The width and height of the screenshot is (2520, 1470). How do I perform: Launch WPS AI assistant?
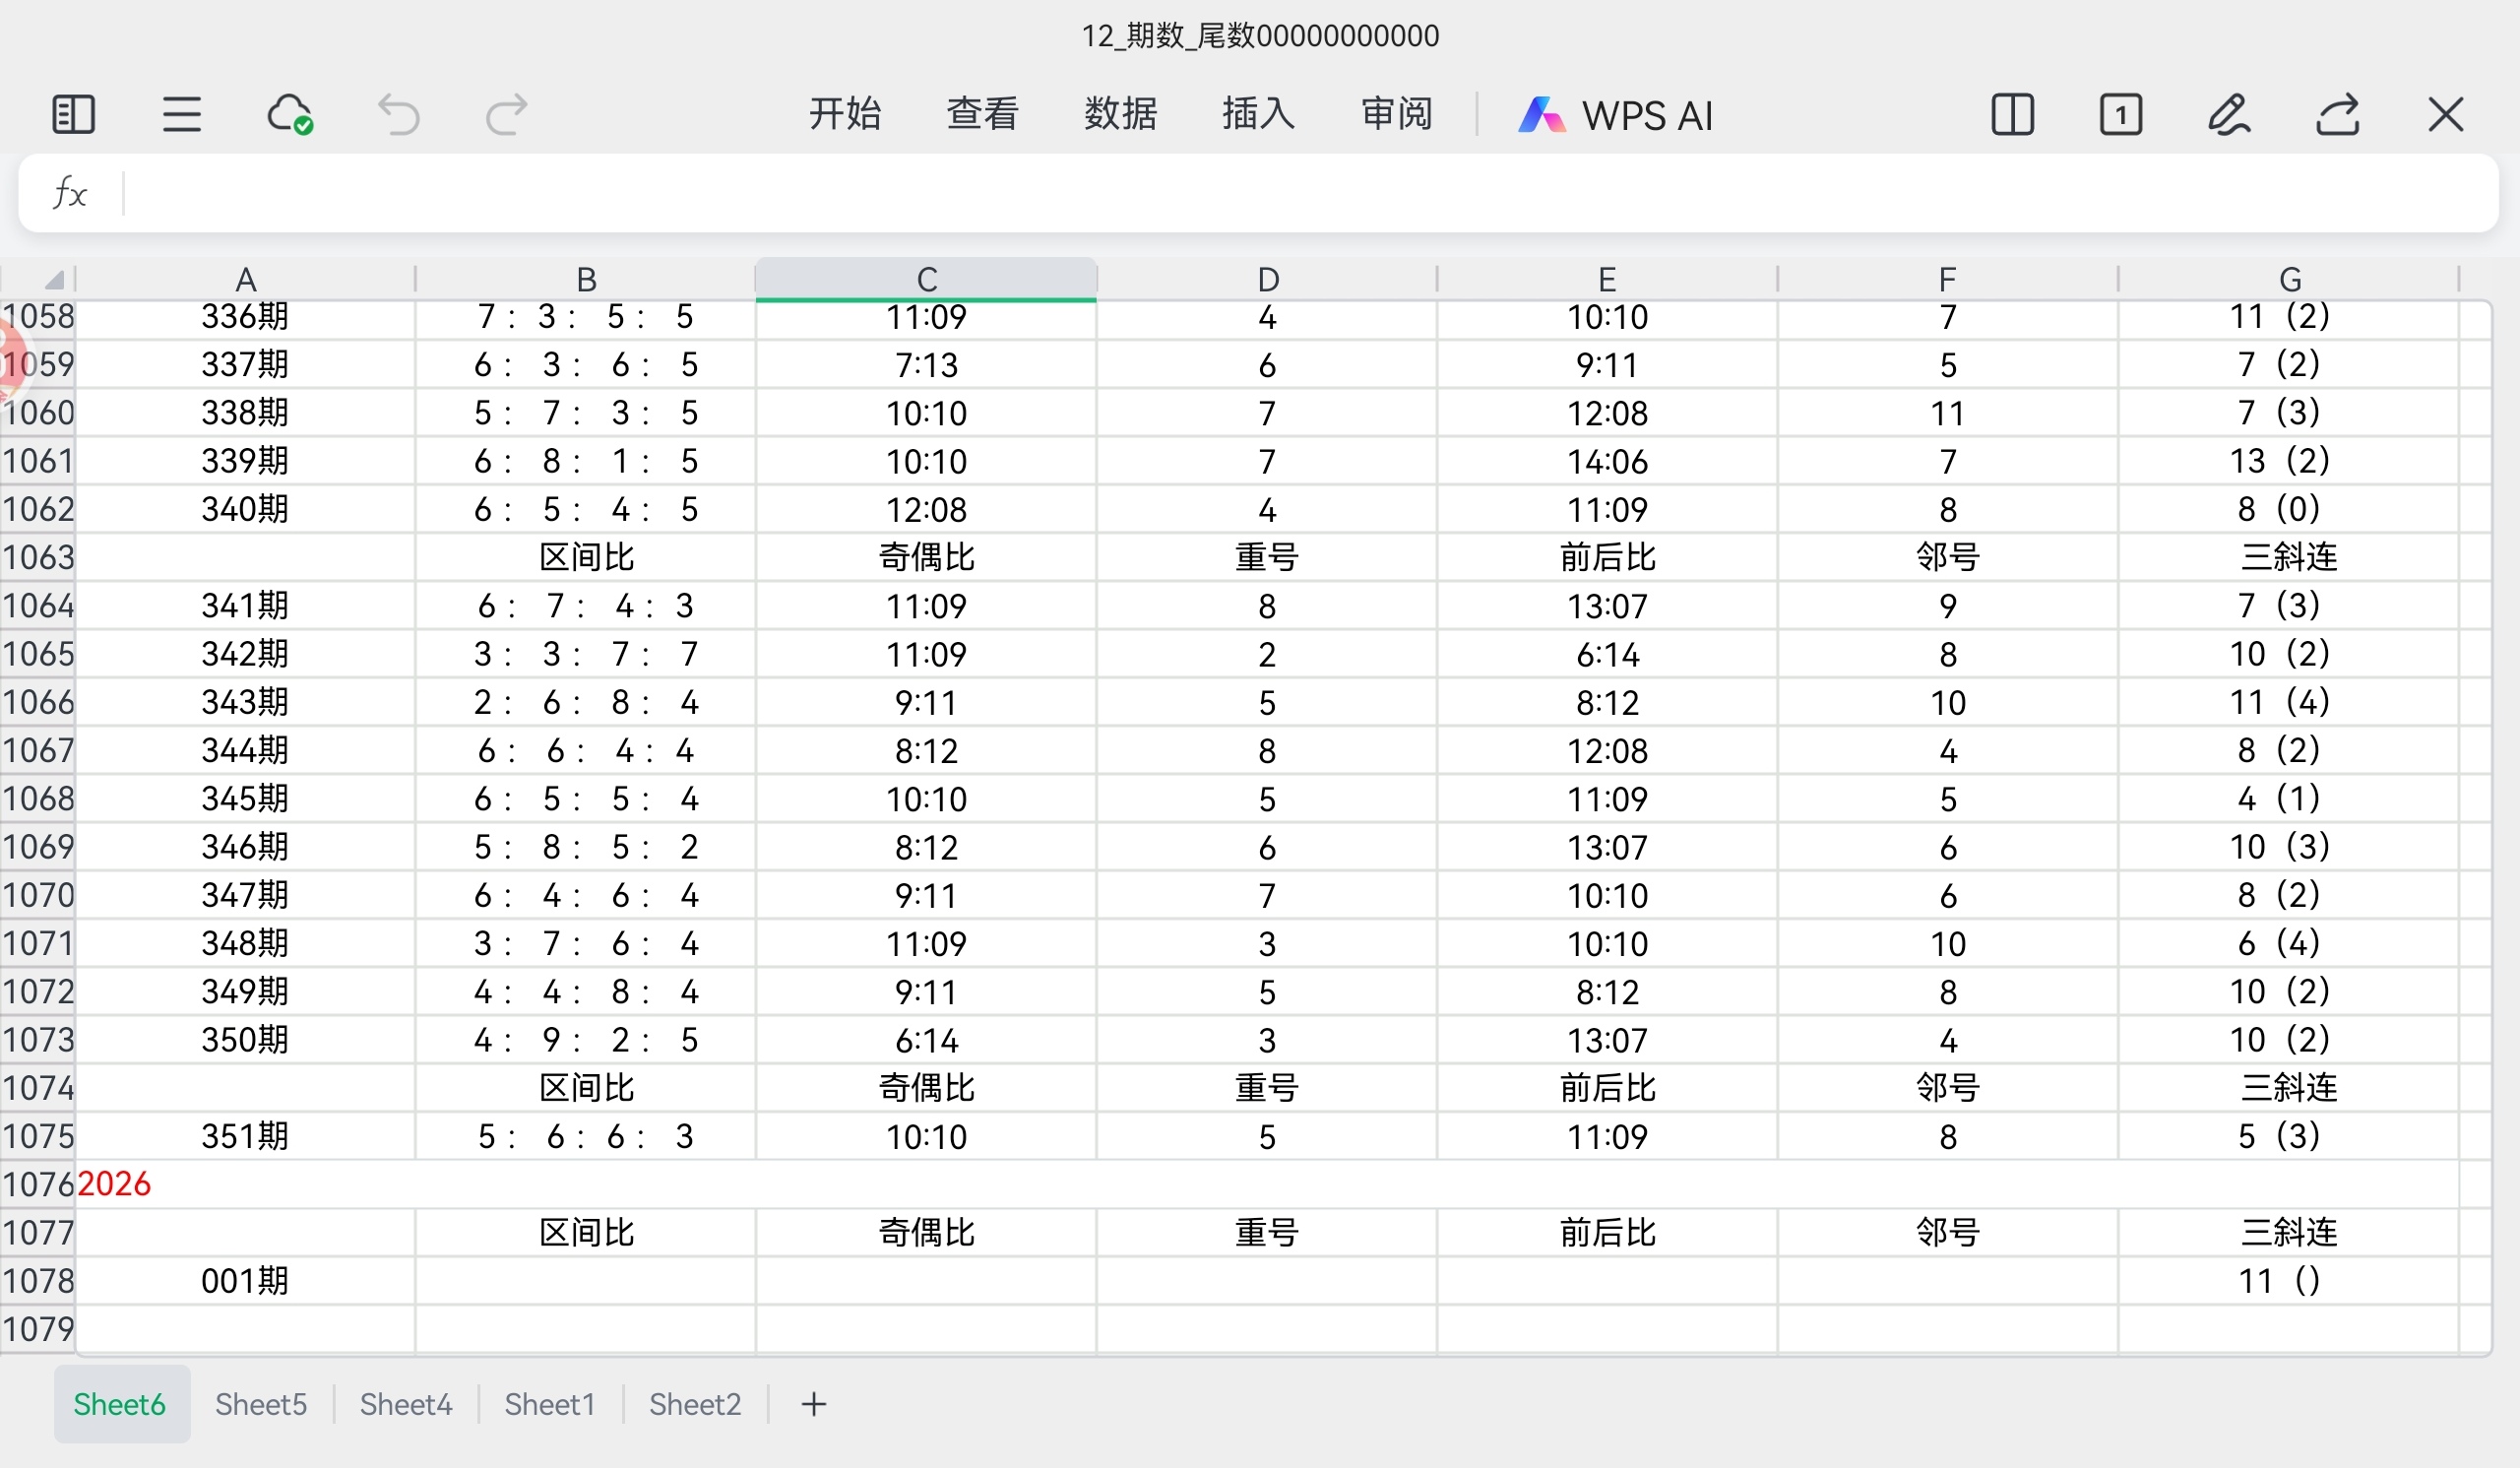click(x=1616, y=115)
